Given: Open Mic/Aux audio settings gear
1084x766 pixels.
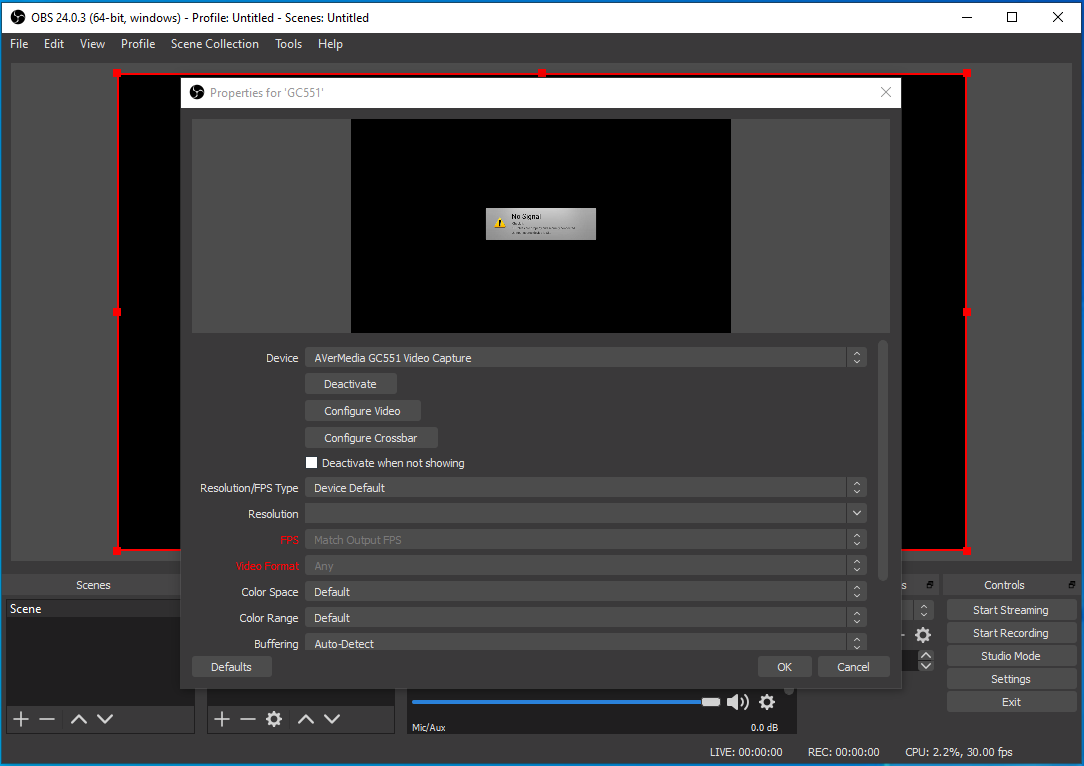Looking at the screenshot, I should [767, 702].
